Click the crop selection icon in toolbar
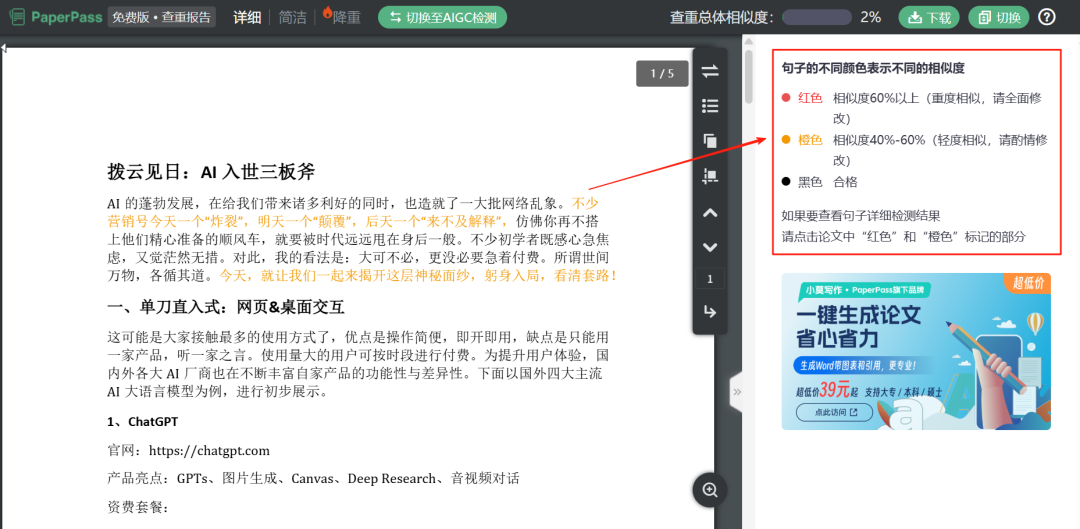1080x529 pixels. [x=710, y=176]
